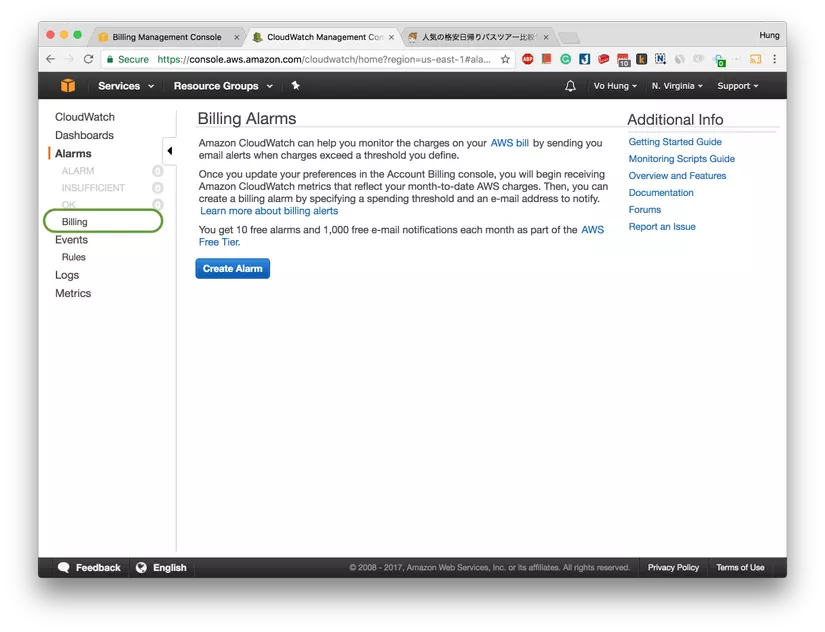This screenshot has height=632, width=825.
Task: Open Events in the sidebar
Action: pyautogui.click(x=72, y=239)
